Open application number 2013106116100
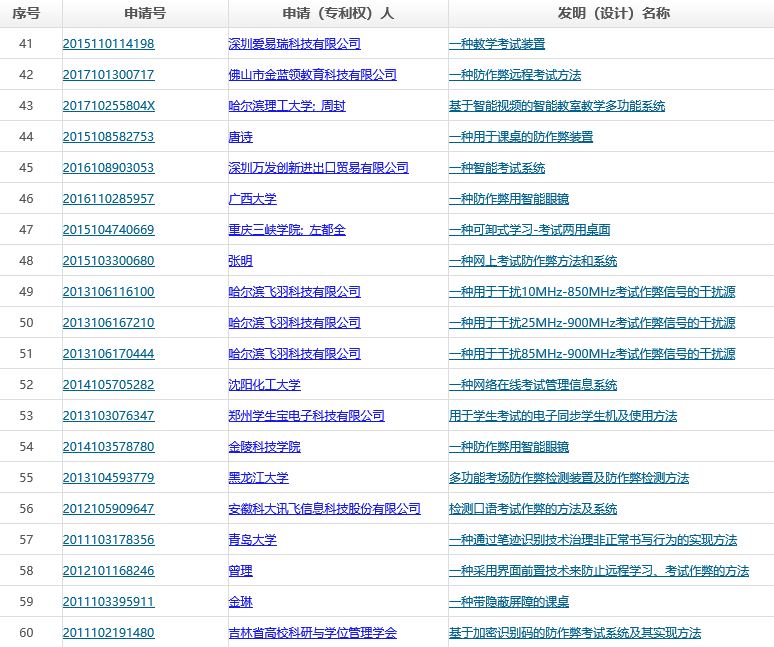Screen dimensions: 774x647 tap(109, 292)
